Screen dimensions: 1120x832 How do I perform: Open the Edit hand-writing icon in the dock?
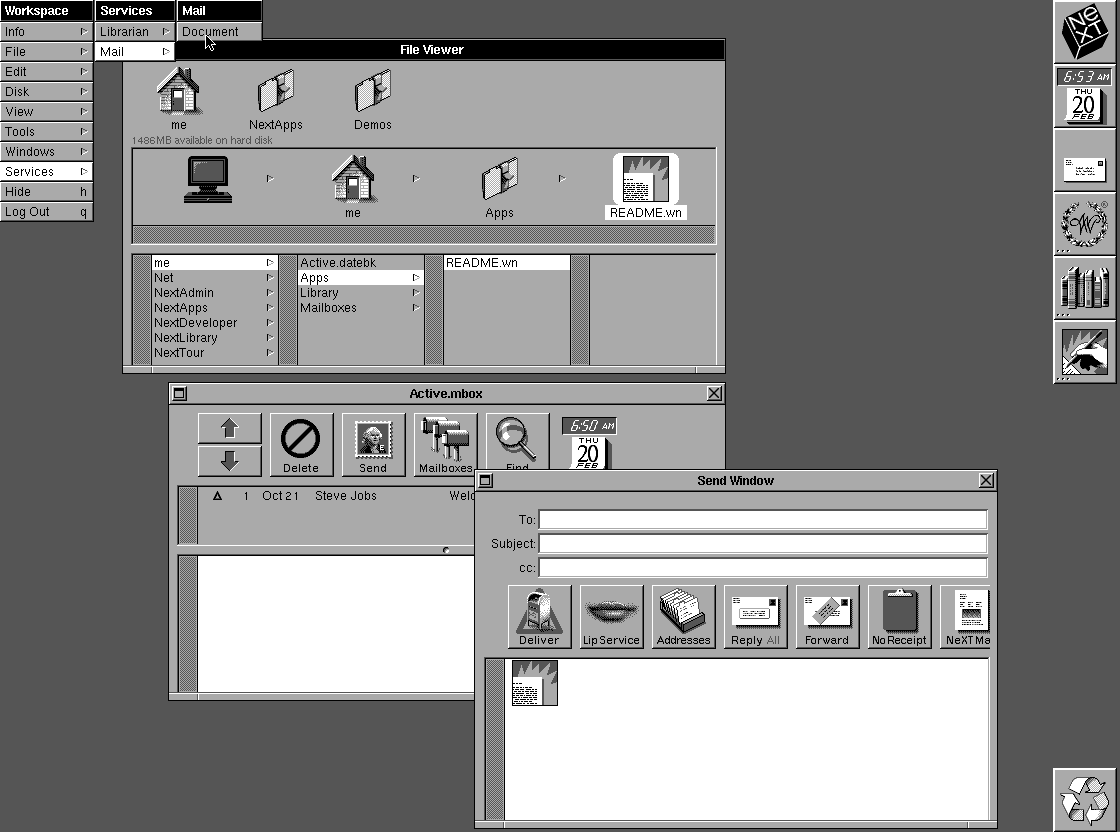tap(1084, 352)
